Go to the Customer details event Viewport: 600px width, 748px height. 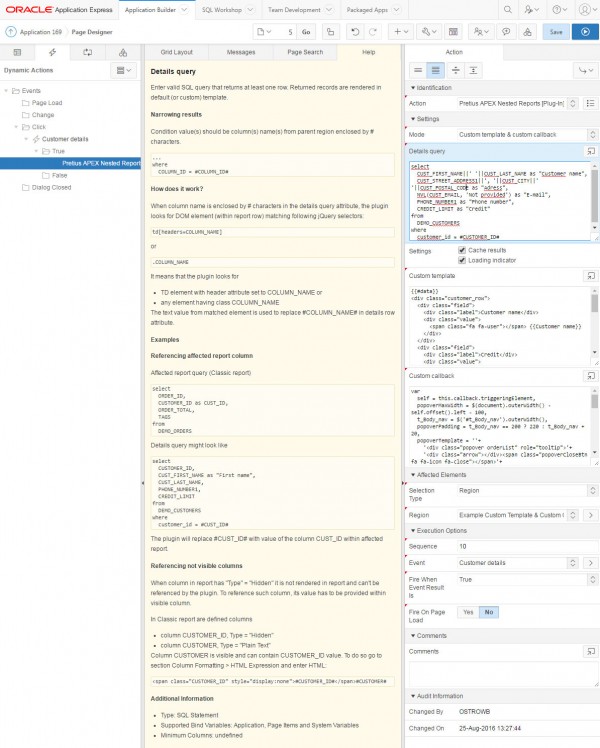tap(590, 563)
